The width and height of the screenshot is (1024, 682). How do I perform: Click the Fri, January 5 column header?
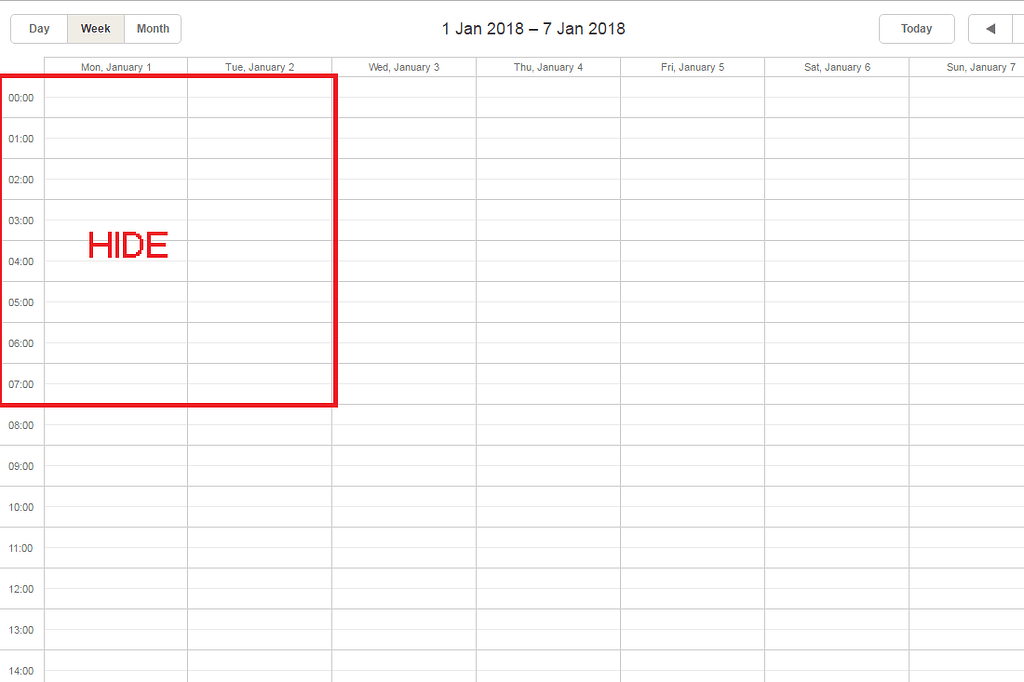pos(693,67)
